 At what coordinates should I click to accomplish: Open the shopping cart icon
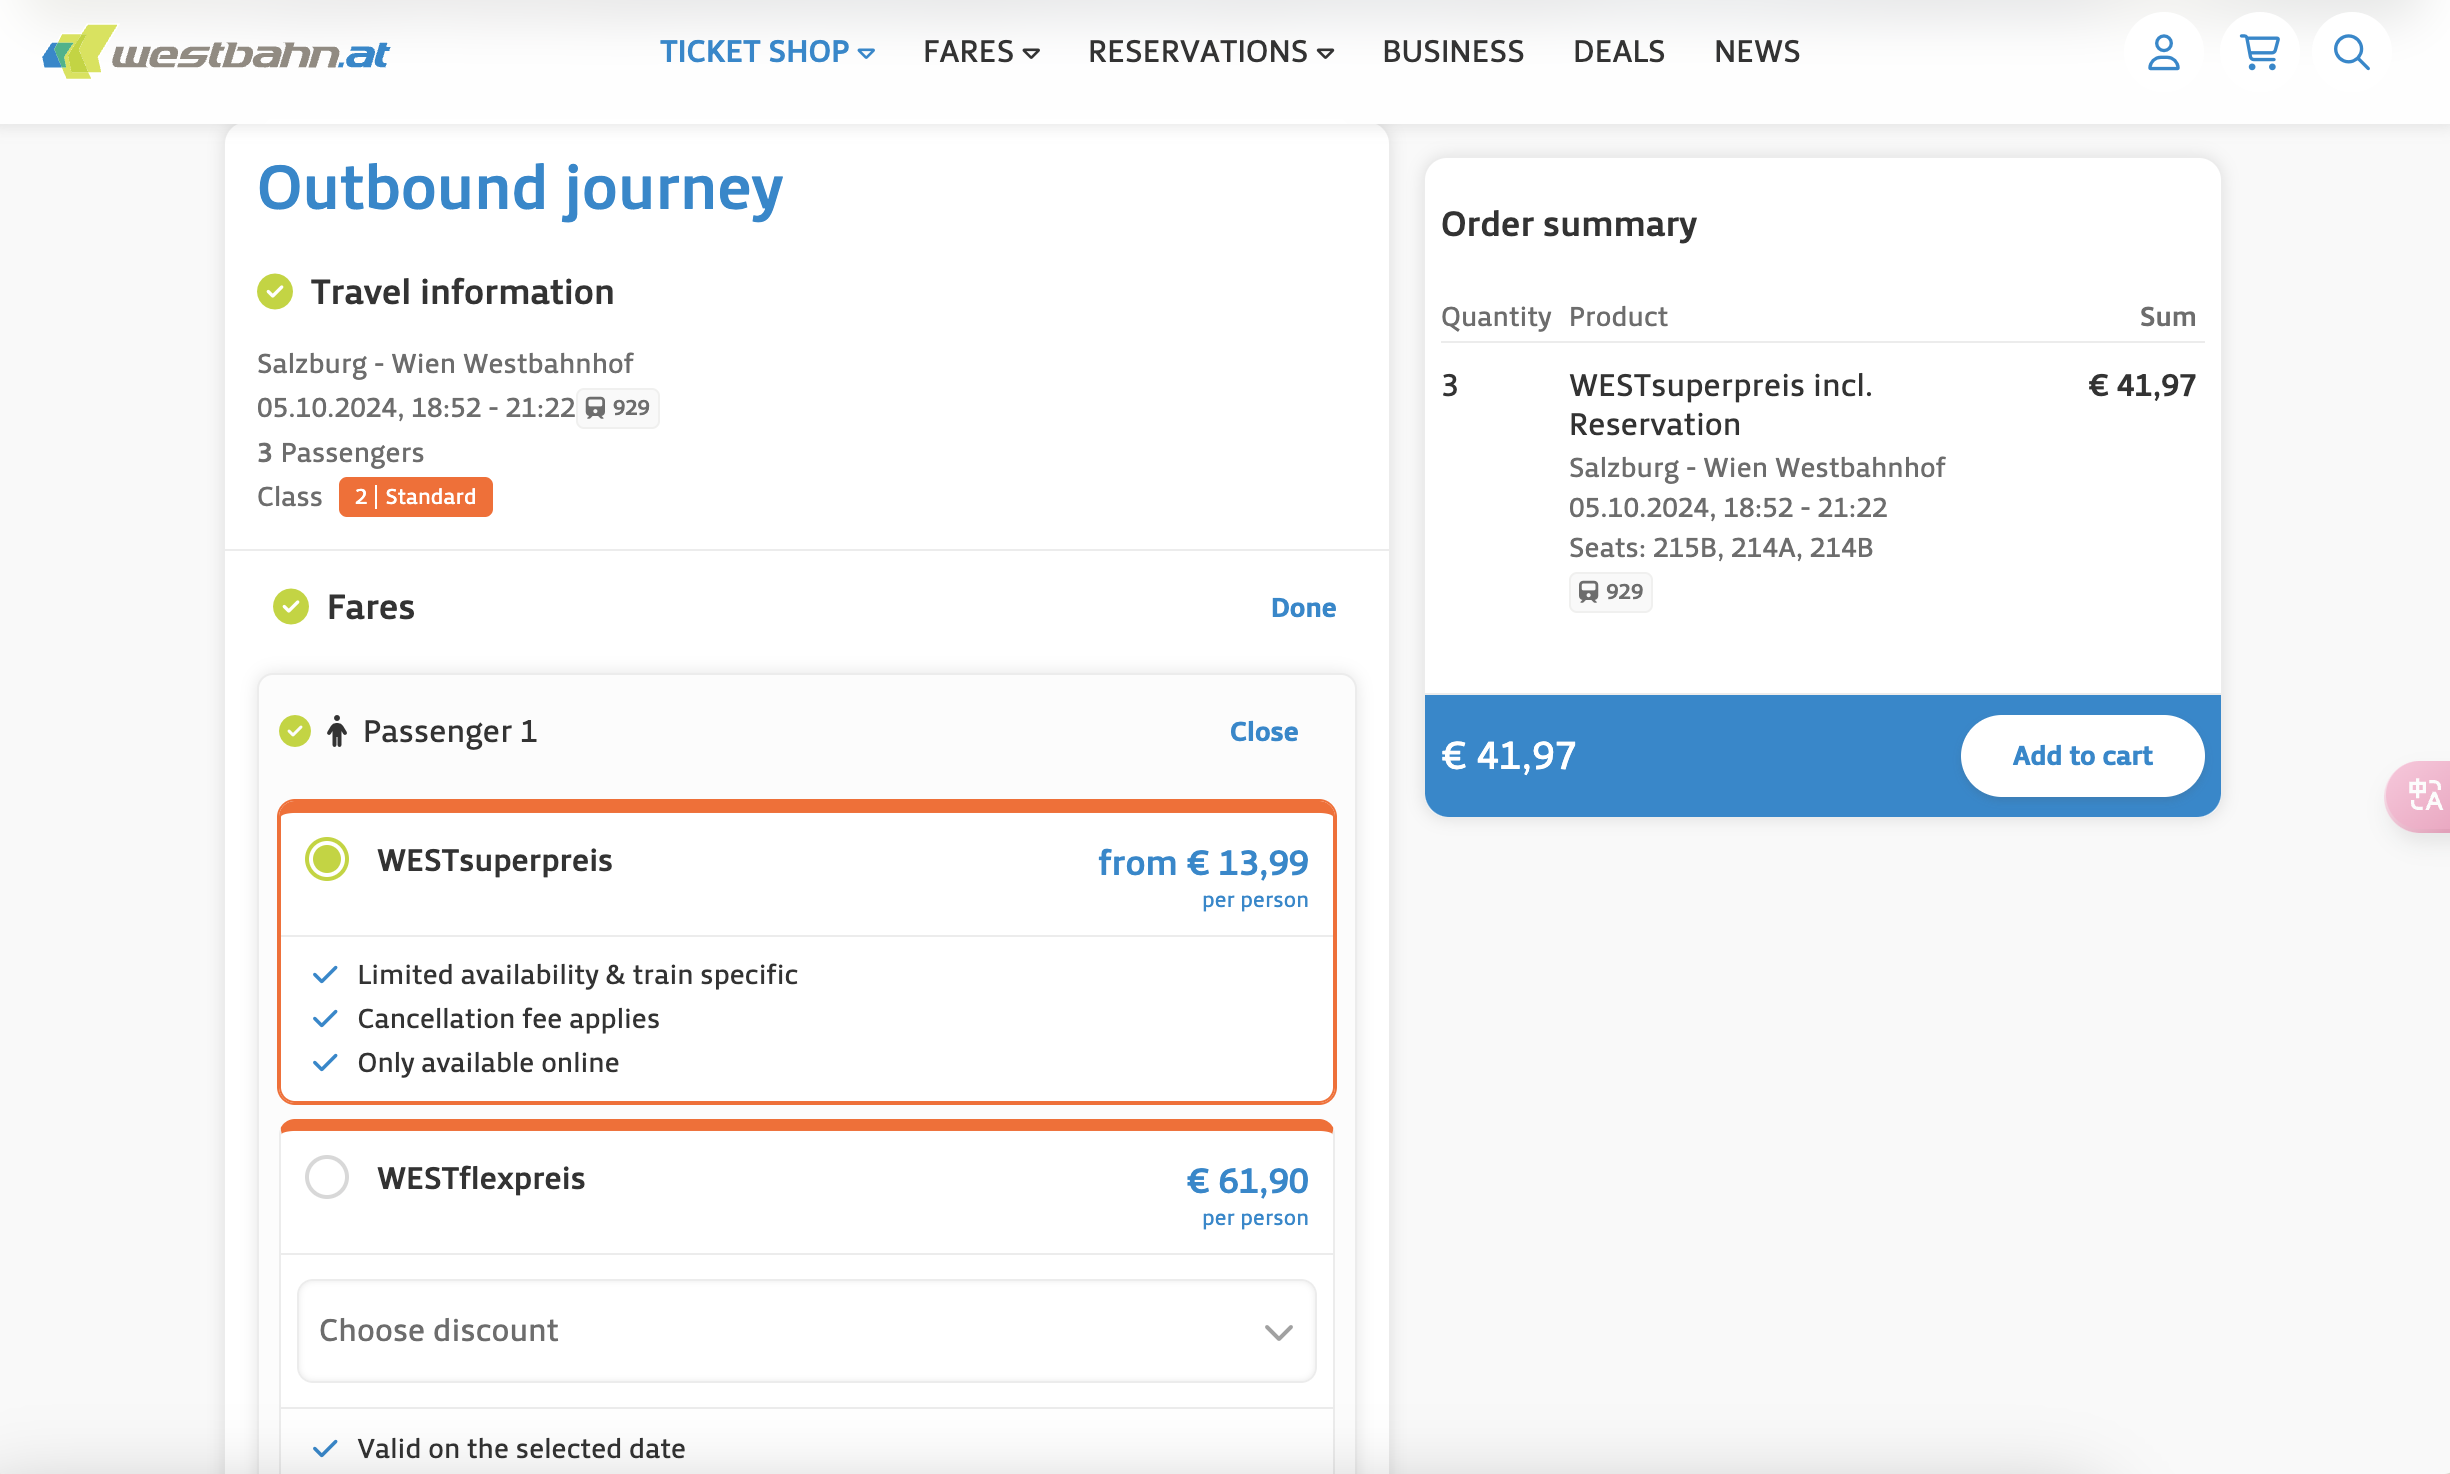[2259, 52]
